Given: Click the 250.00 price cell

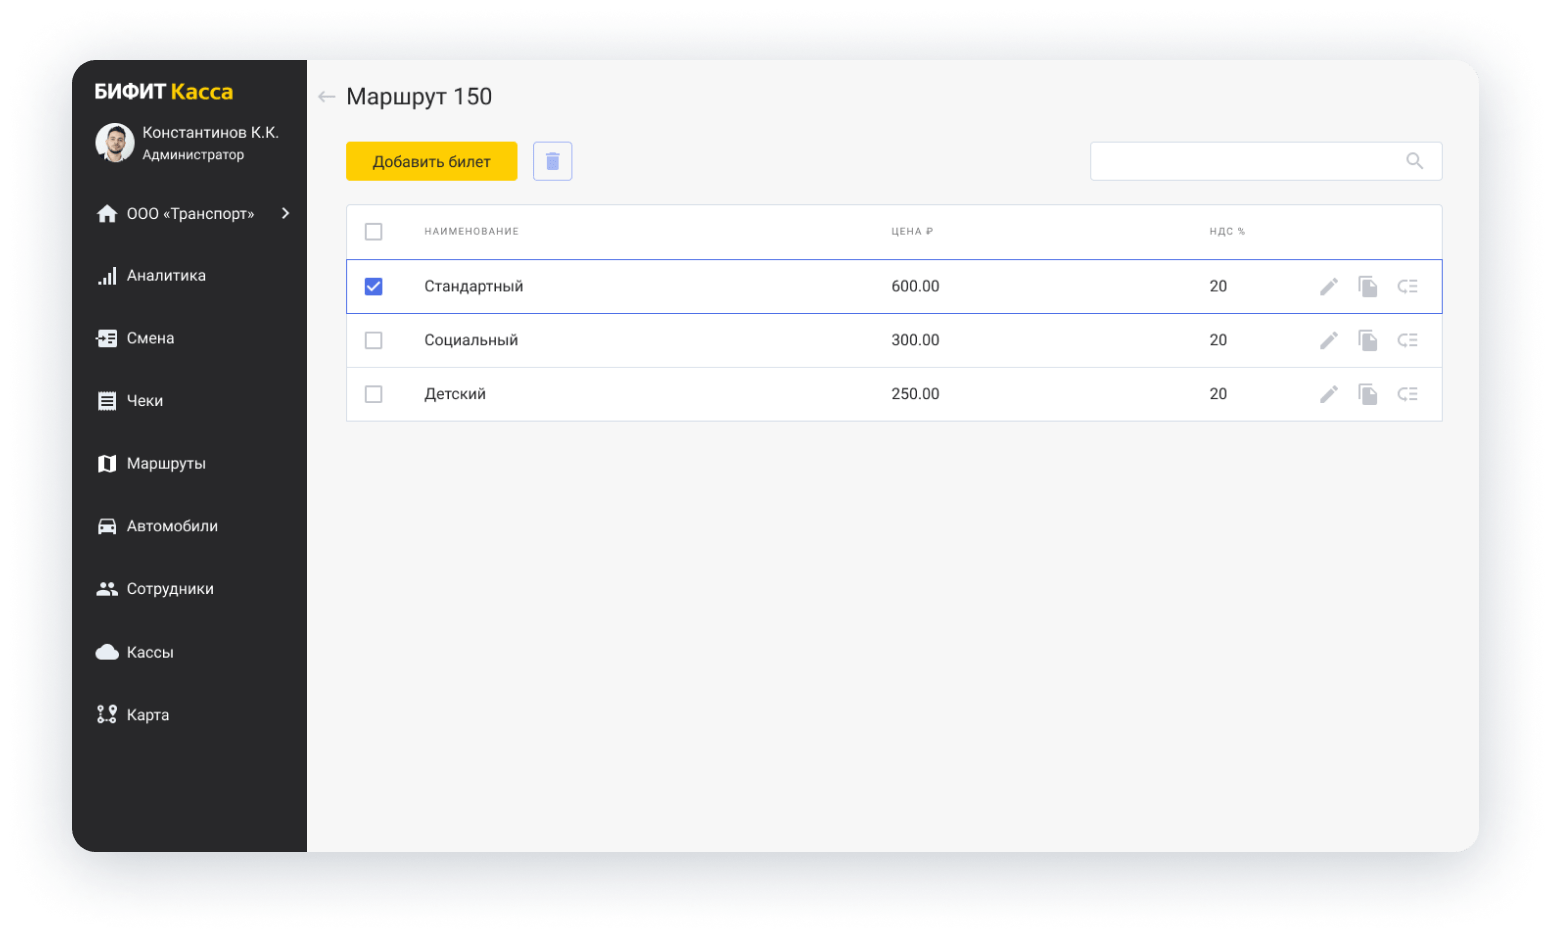Looking at the screenshot, I should pyautogui.click(x=915, y=395).
